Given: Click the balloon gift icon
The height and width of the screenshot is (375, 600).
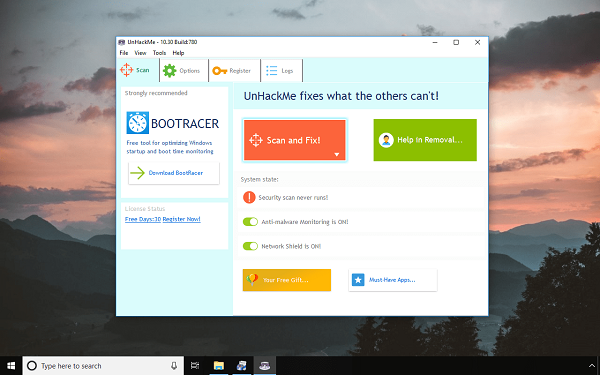Looking at the screenshot, I should 252,279.
